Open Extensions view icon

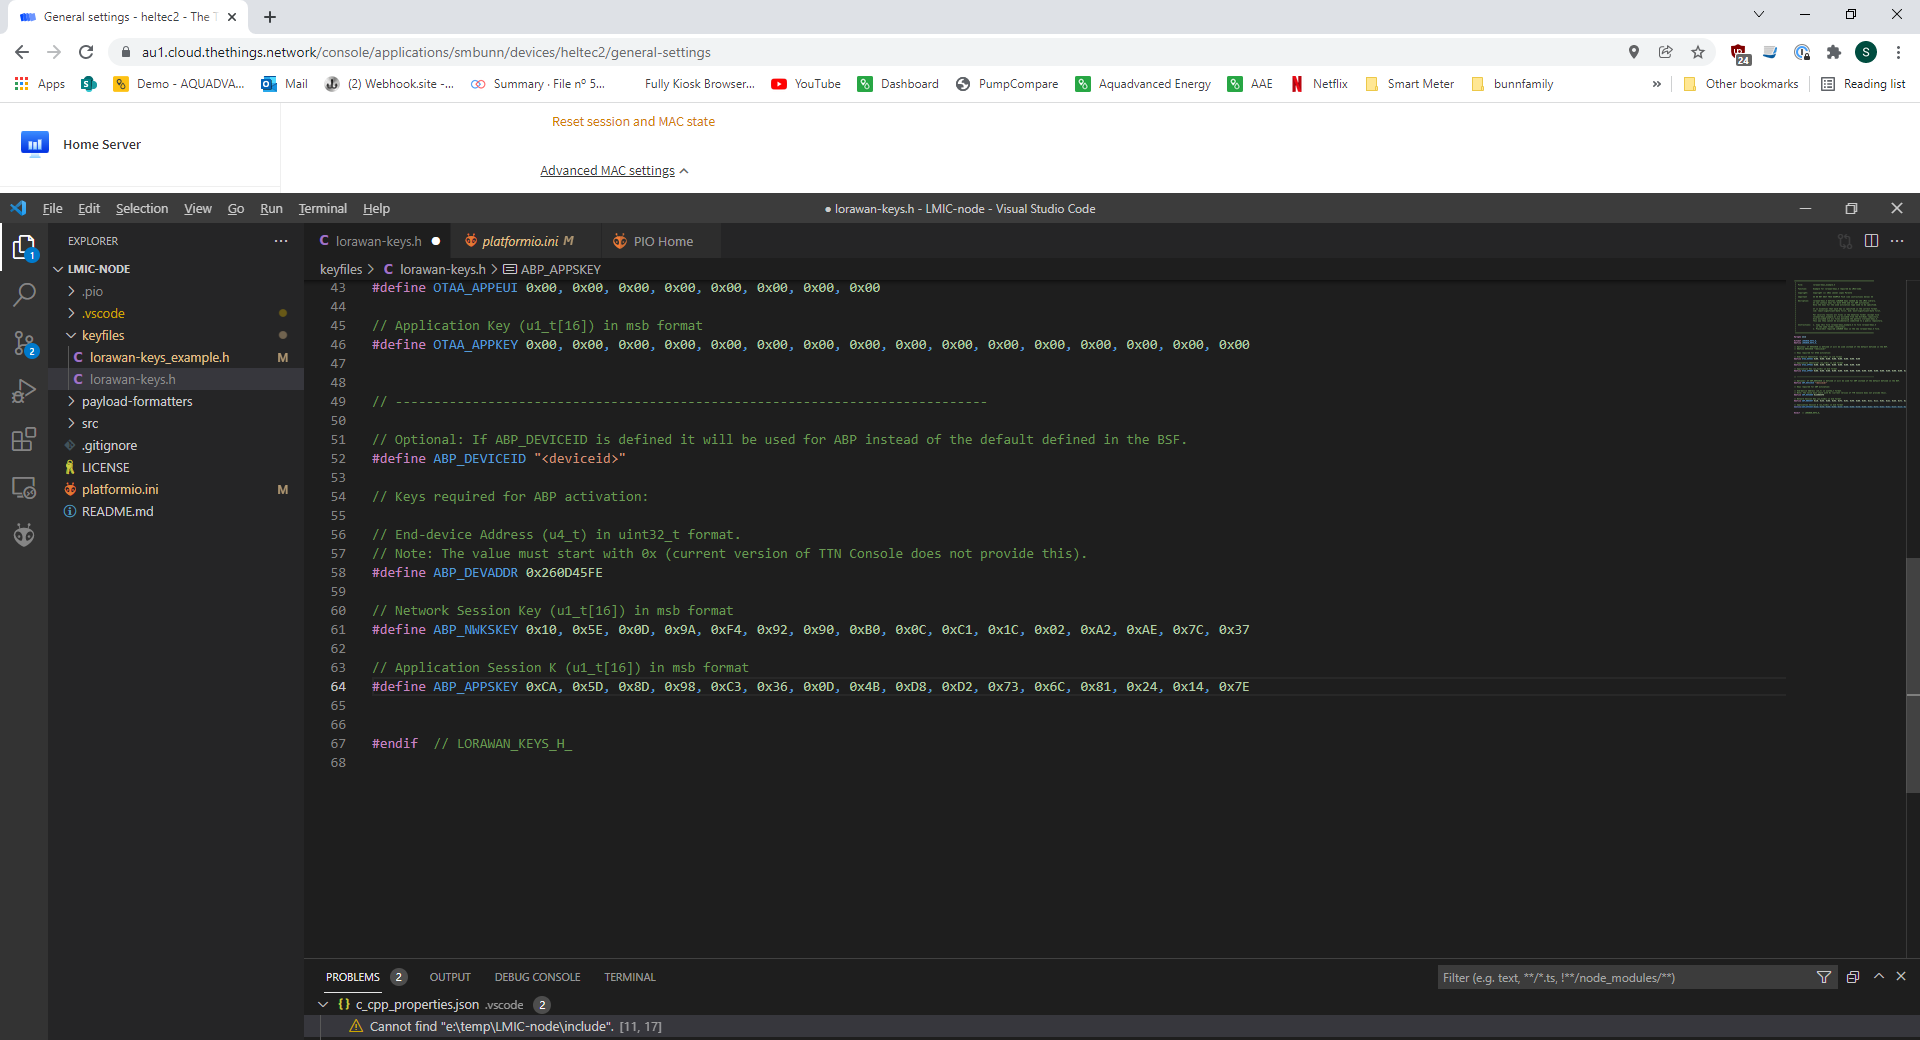pos(24,439)
